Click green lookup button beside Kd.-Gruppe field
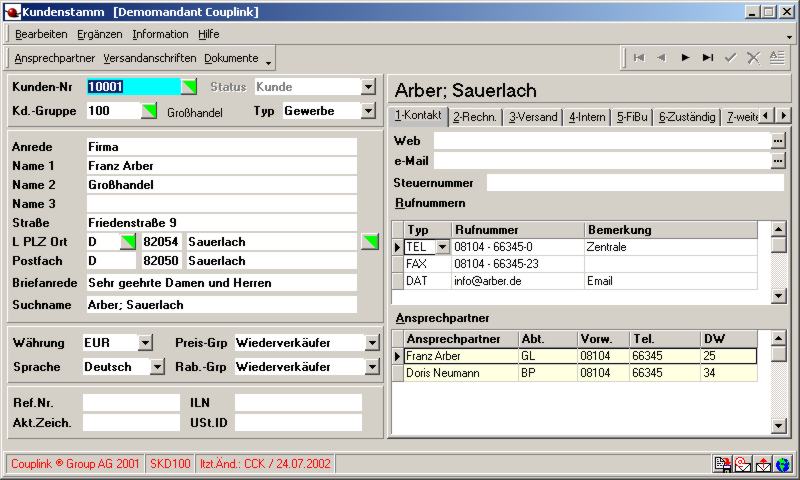The image size is (800, 480). [x=149, y=111]
